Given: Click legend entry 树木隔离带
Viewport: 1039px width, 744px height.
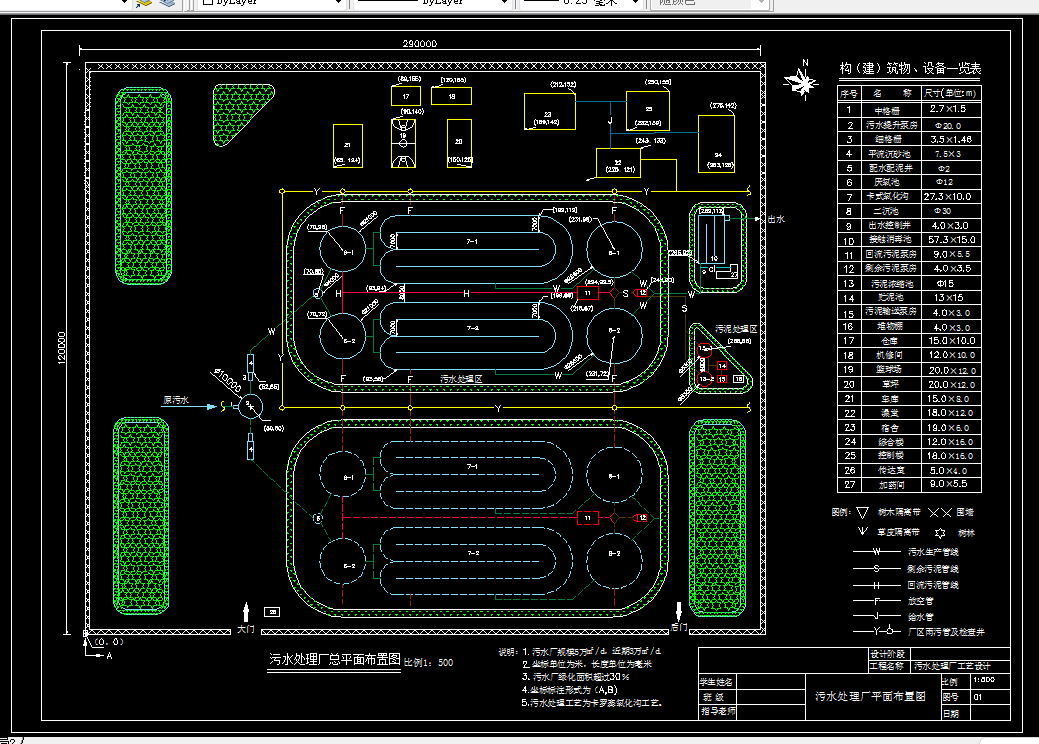Looking at the screenshot, I should [x=899, y=512].
